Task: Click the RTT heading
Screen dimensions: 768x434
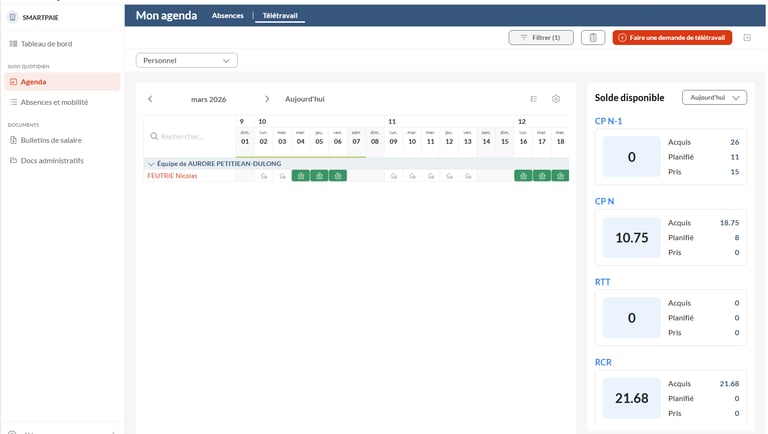Action: click(x=602, y=282)
